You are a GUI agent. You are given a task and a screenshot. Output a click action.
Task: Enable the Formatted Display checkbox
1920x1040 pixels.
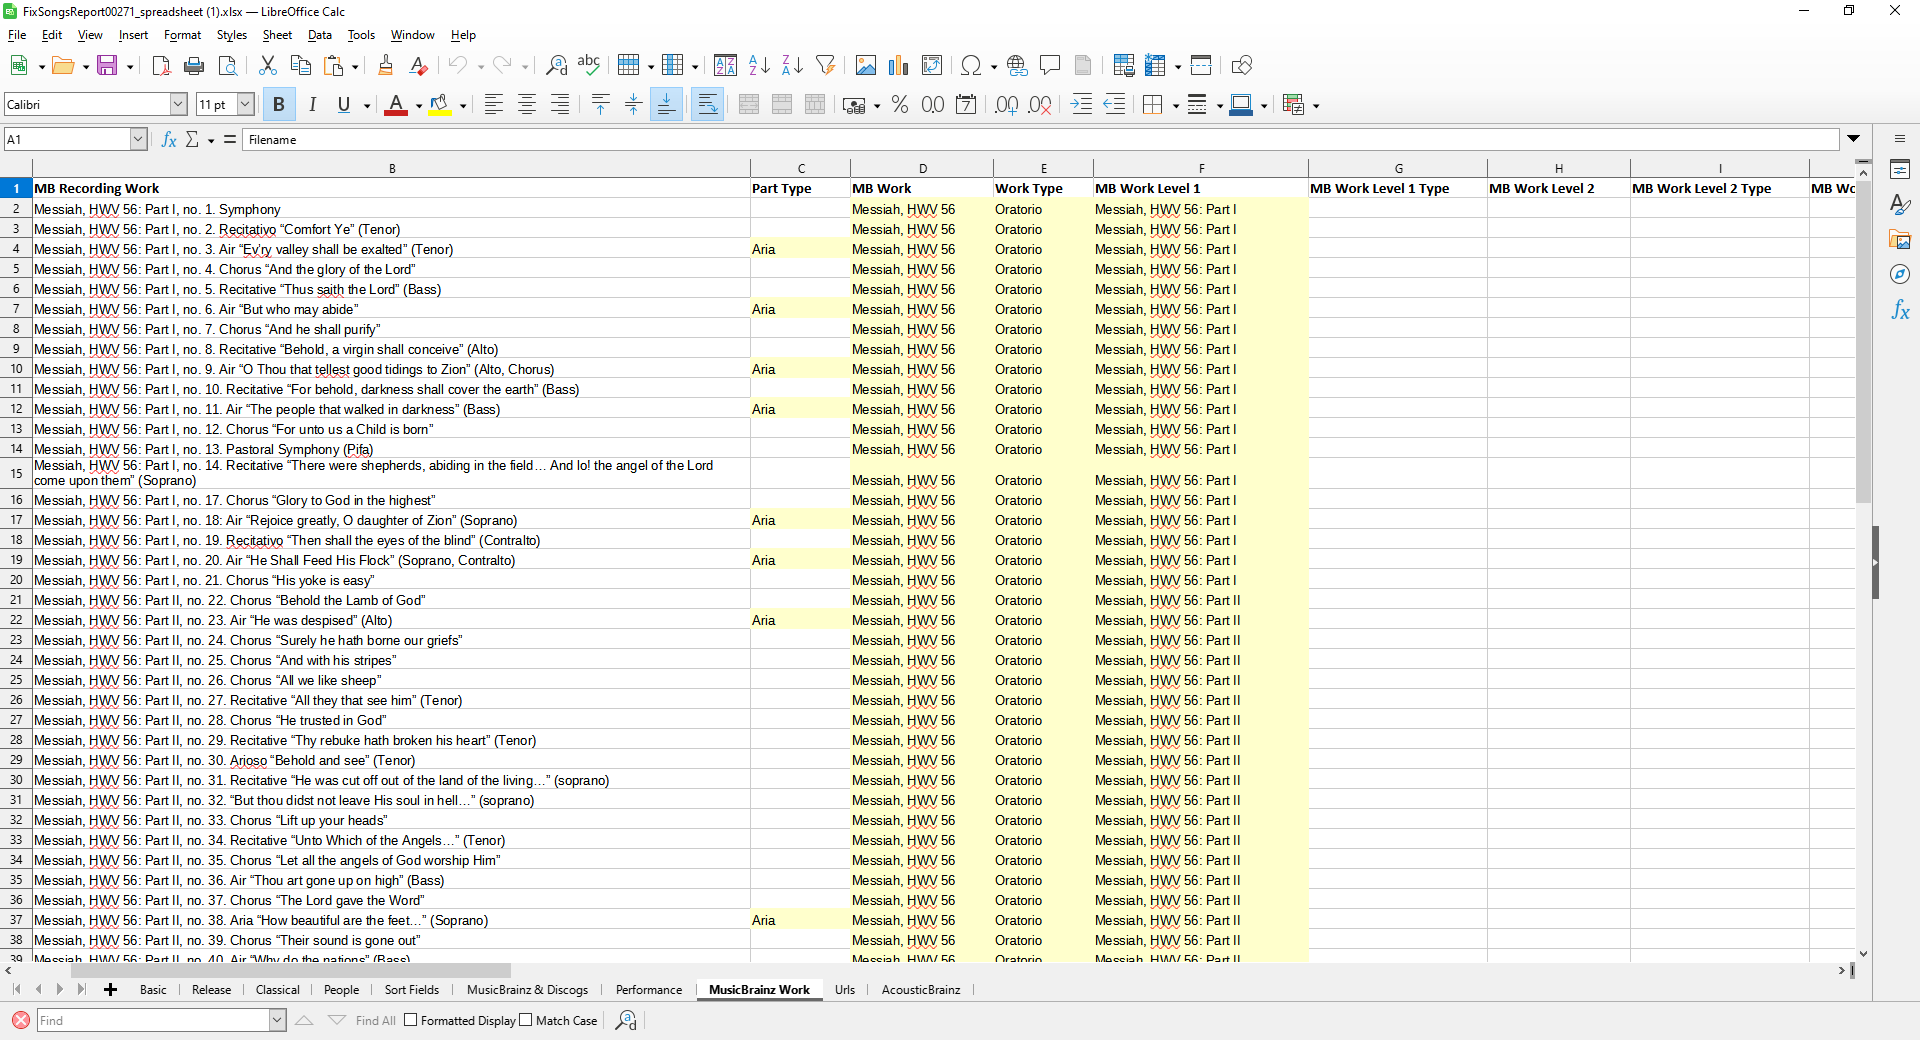[411, 1020]
